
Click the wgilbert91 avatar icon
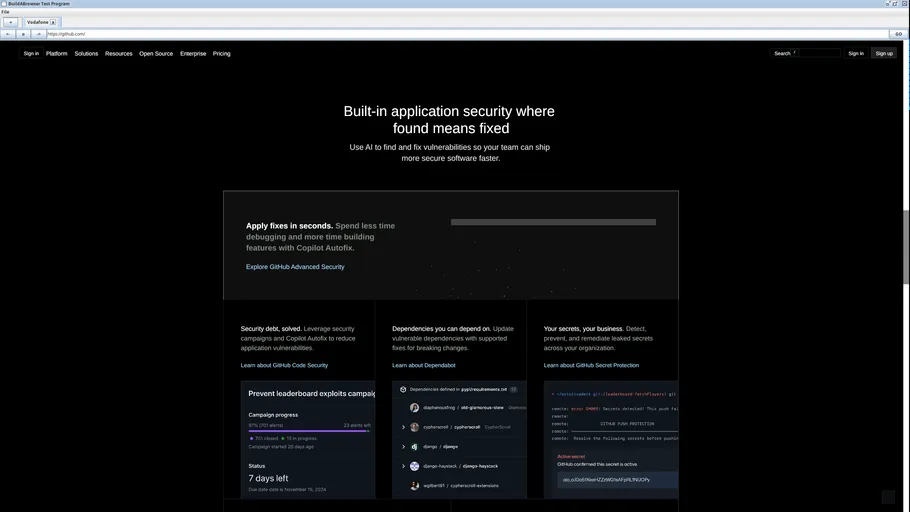414,485
